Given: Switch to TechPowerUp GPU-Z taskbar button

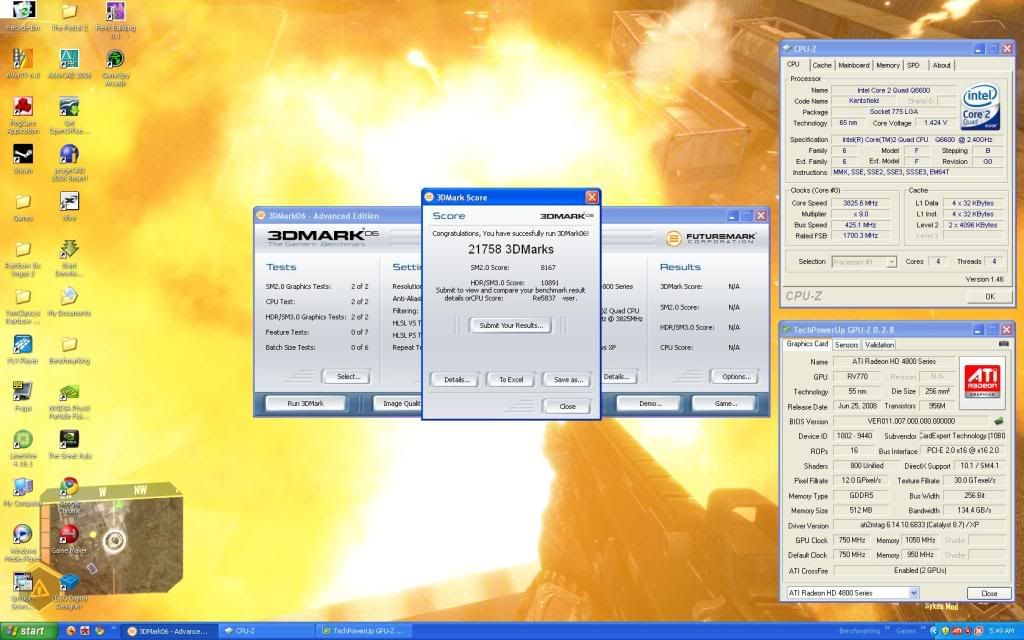Looking at the screenshot, I should pos(363,631).
